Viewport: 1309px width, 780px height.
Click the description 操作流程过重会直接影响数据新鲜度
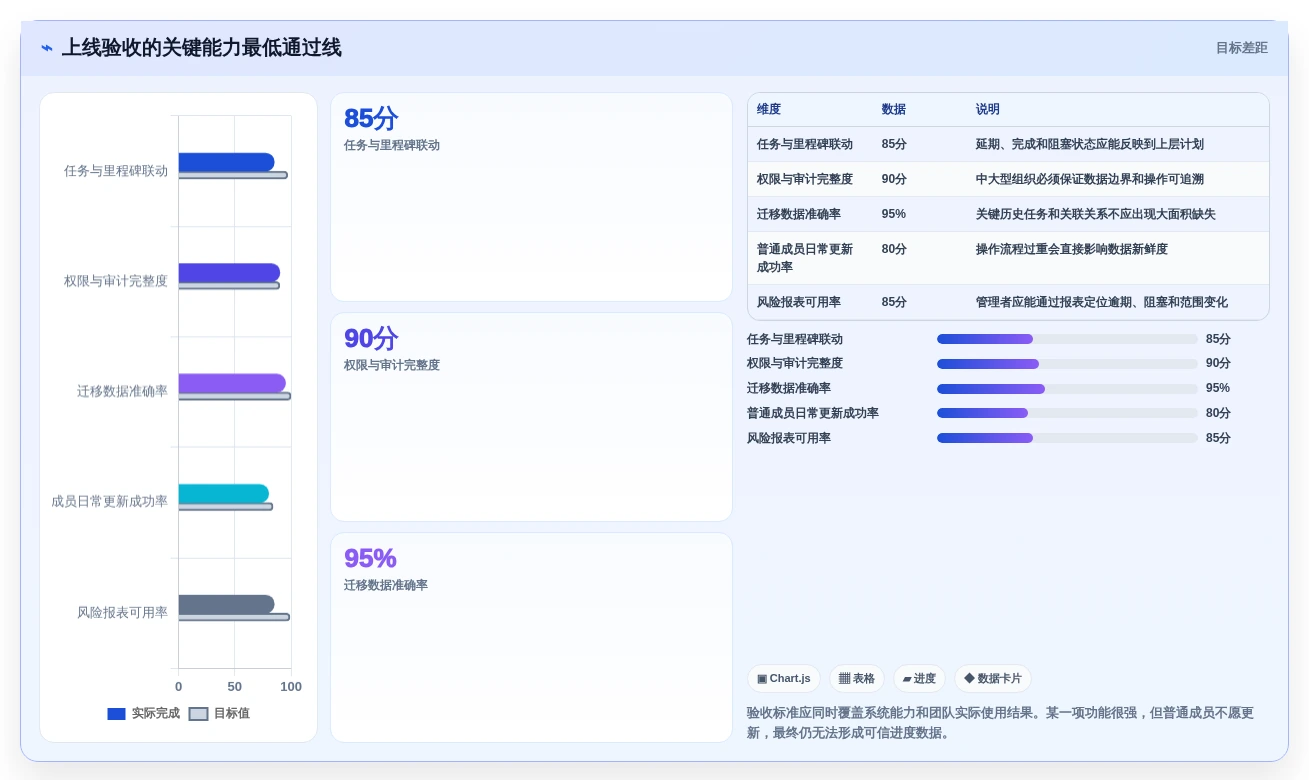(1072, 249)
